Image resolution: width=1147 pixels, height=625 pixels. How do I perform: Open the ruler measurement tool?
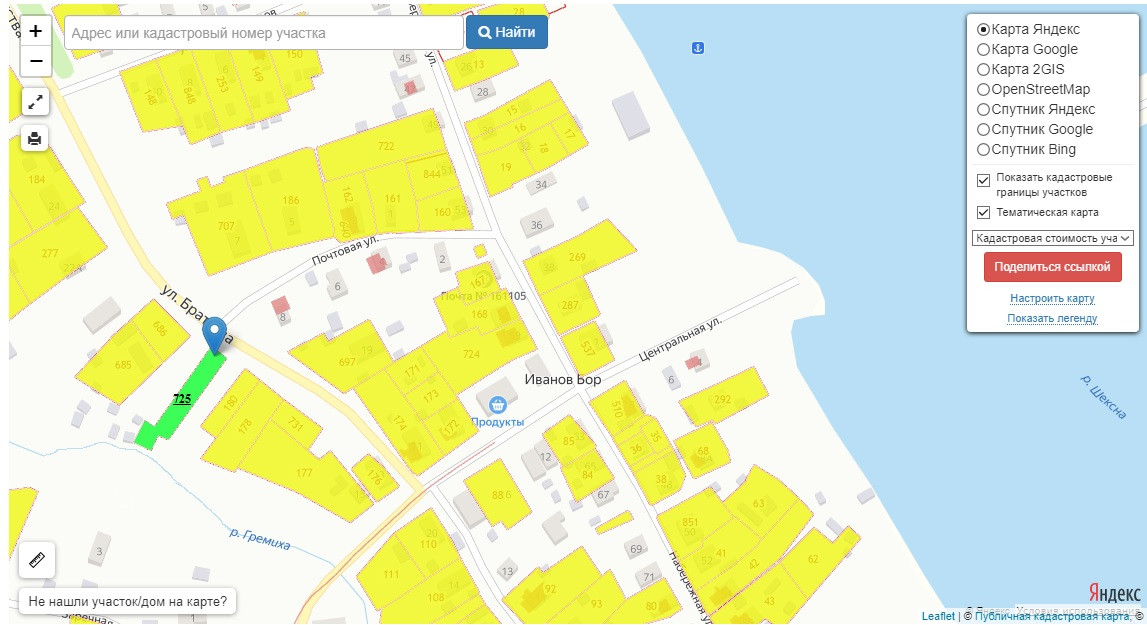37,561
